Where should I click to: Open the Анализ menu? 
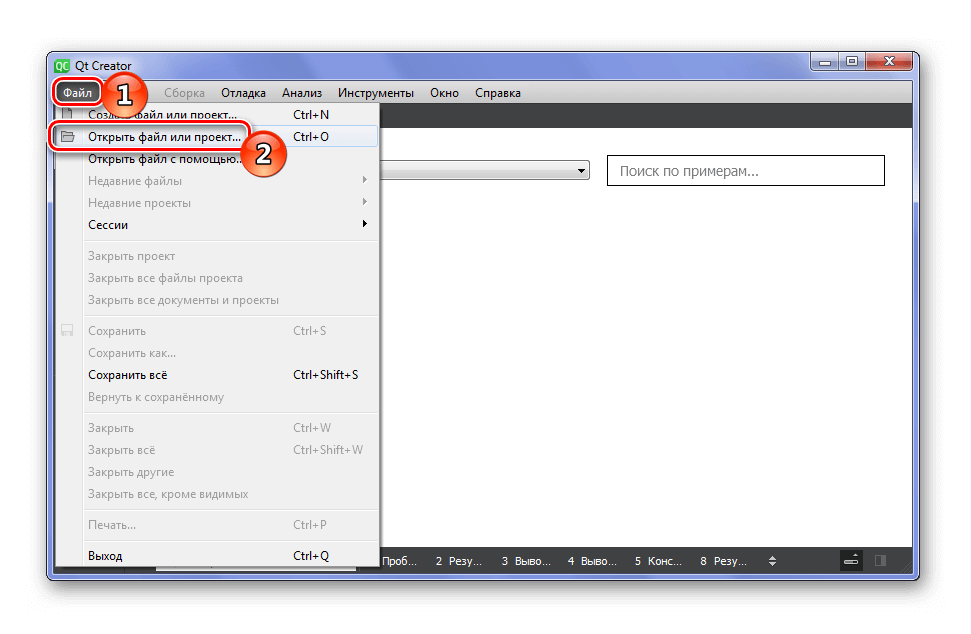point(302,93)
